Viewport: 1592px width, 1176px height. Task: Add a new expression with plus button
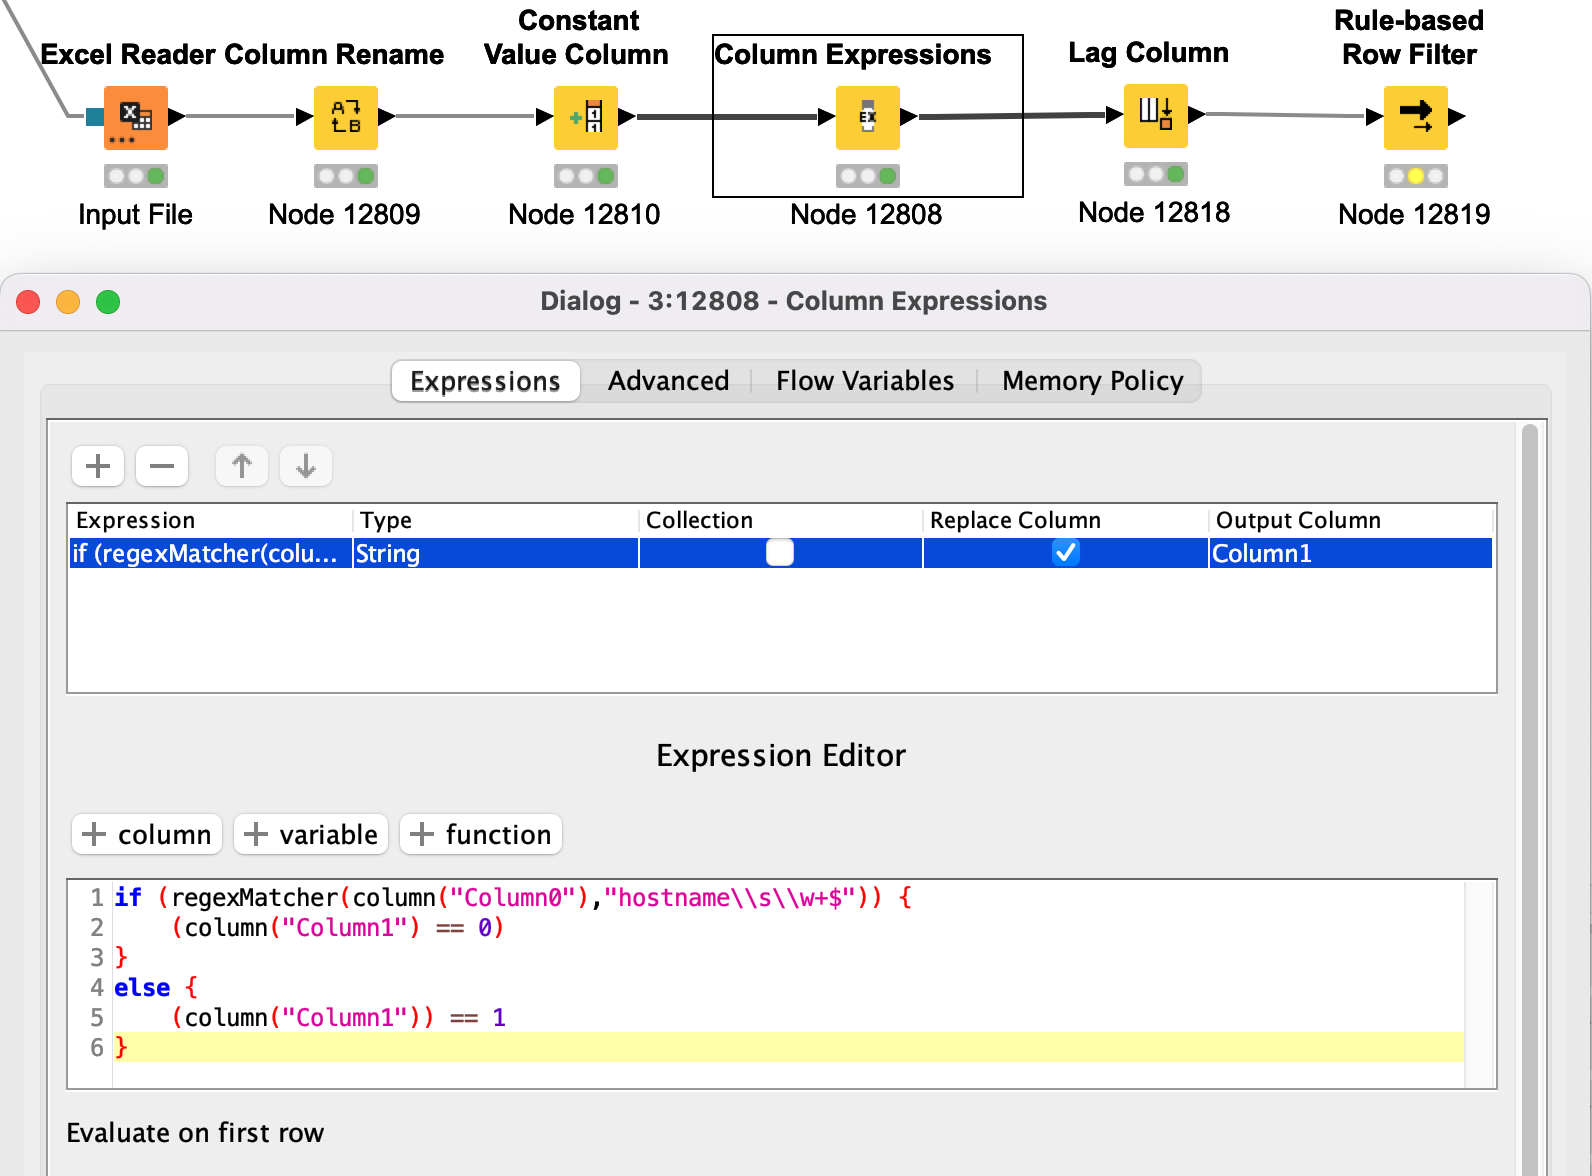coord(98,466)
